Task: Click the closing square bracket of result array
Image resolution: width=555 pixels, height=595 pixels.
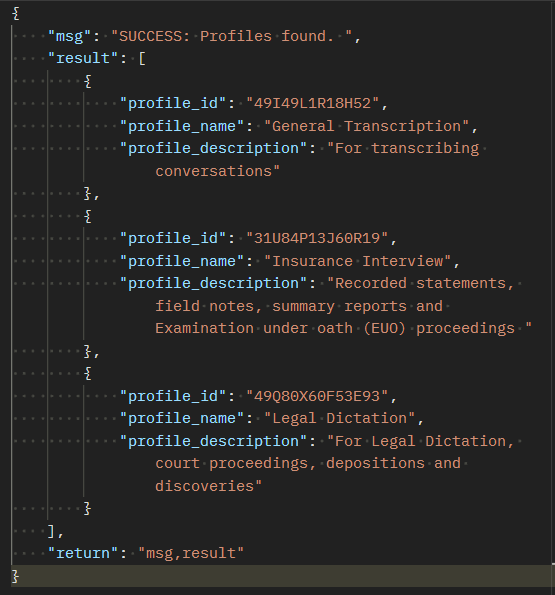Action: (52, 531)
